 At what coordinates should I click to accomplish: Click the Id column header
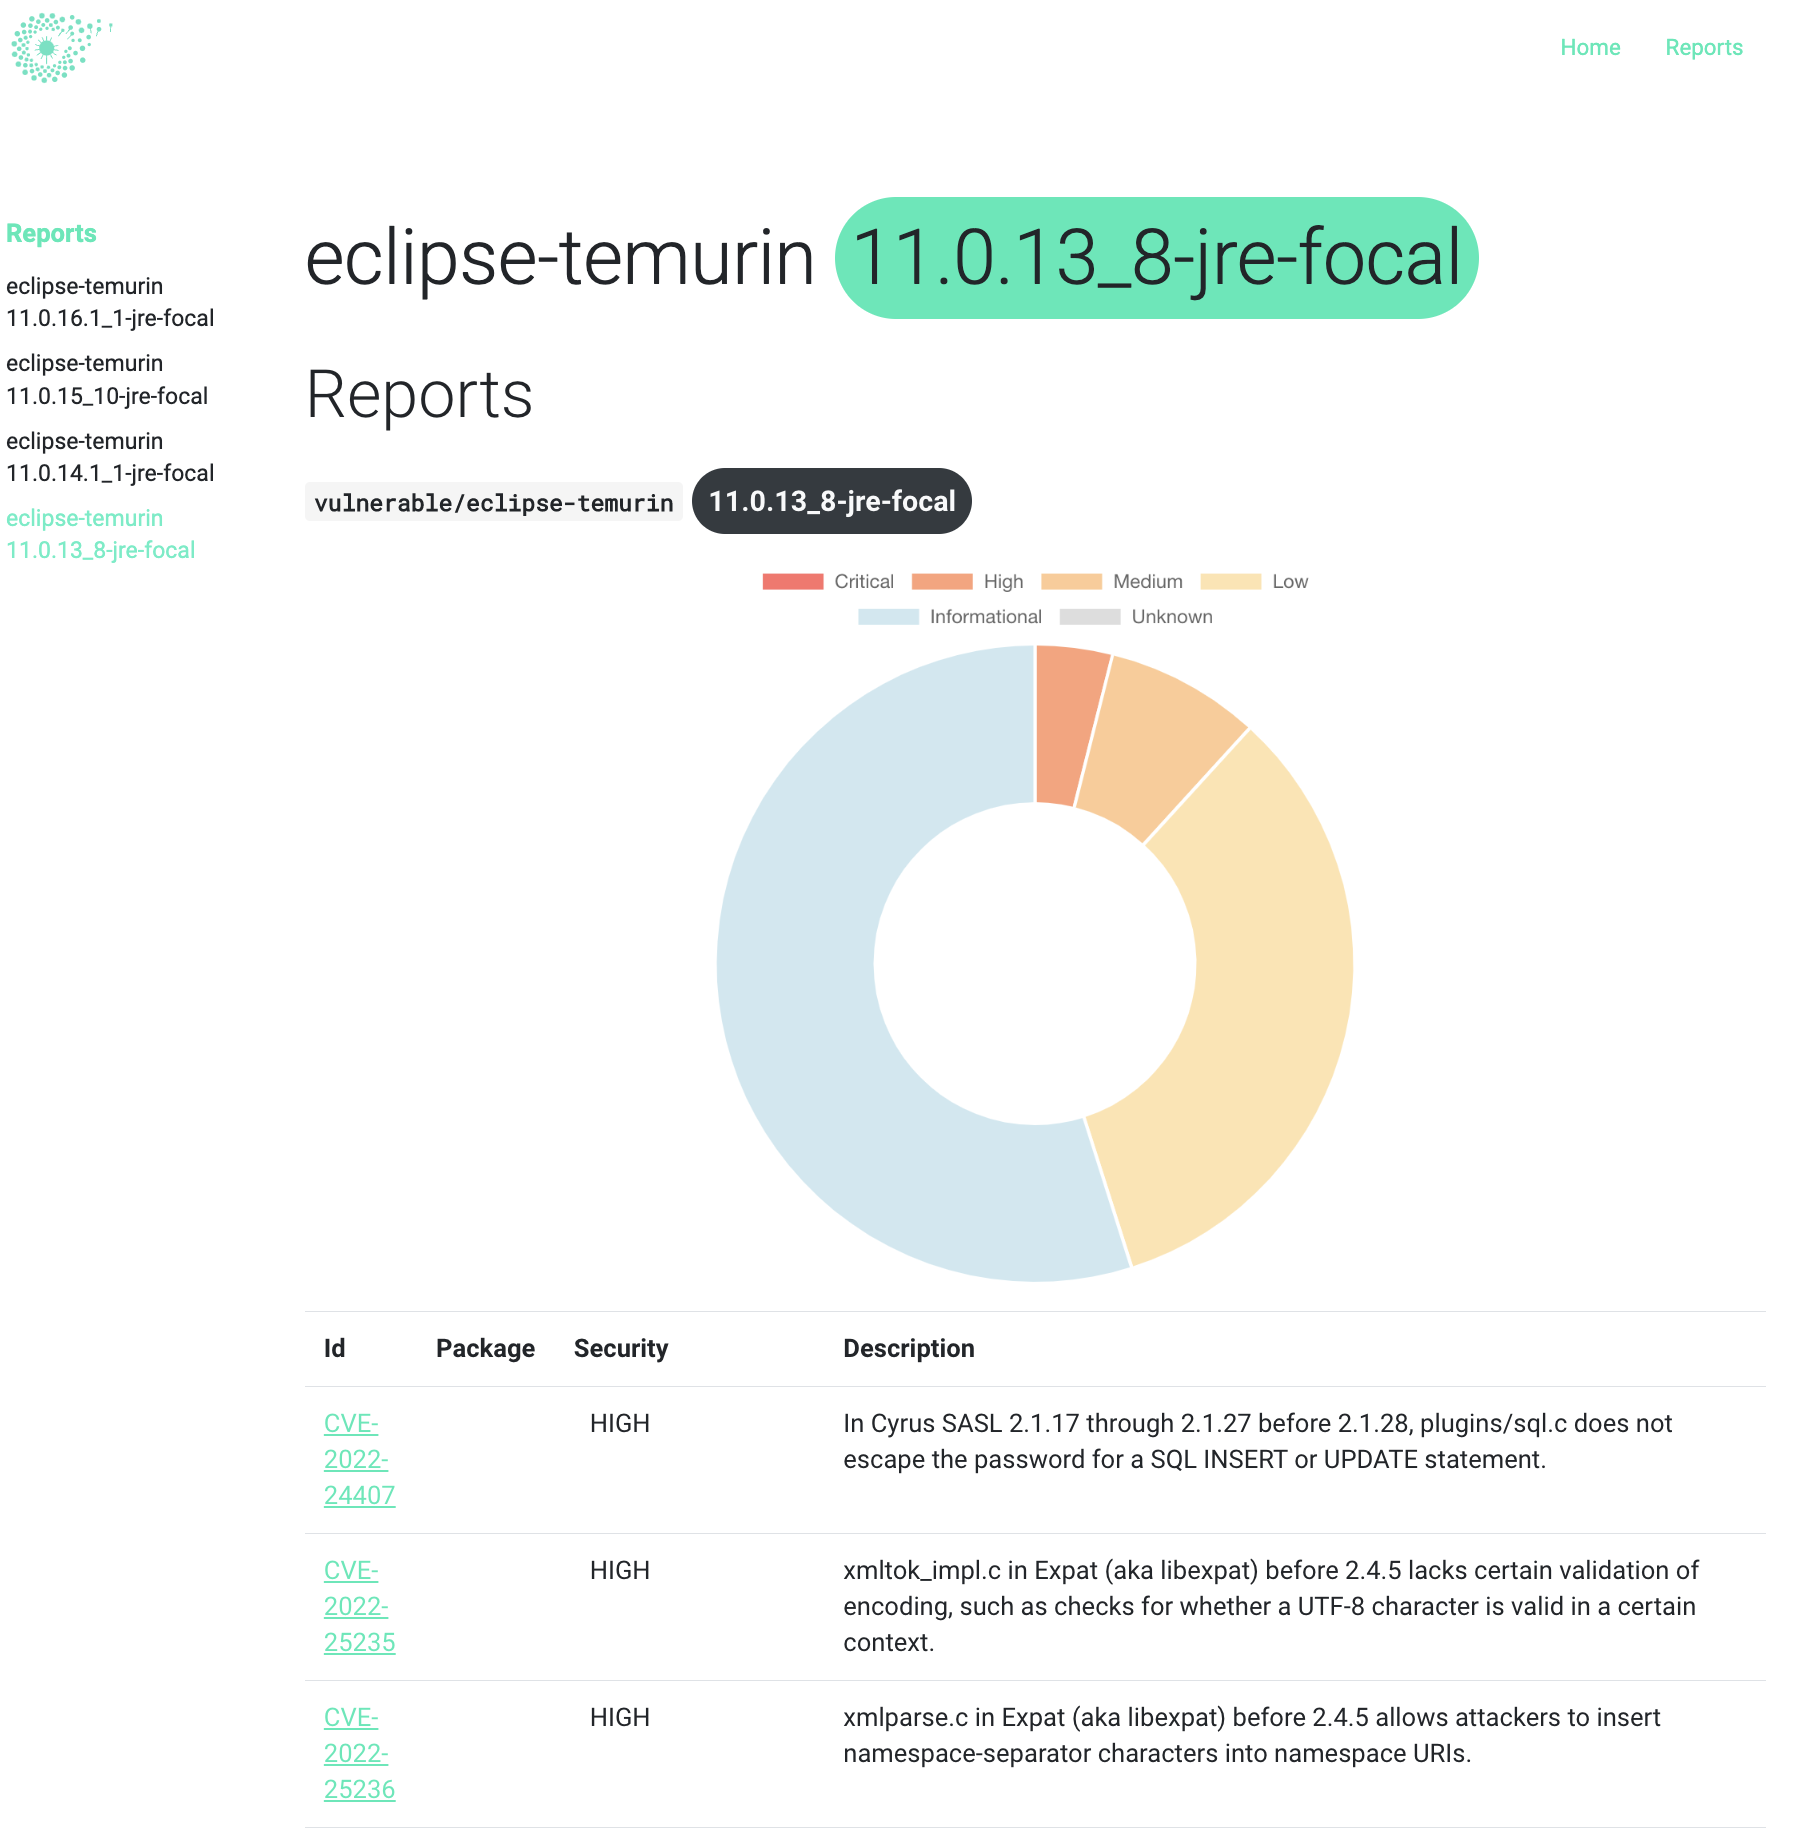click(x=334, y=1348)
